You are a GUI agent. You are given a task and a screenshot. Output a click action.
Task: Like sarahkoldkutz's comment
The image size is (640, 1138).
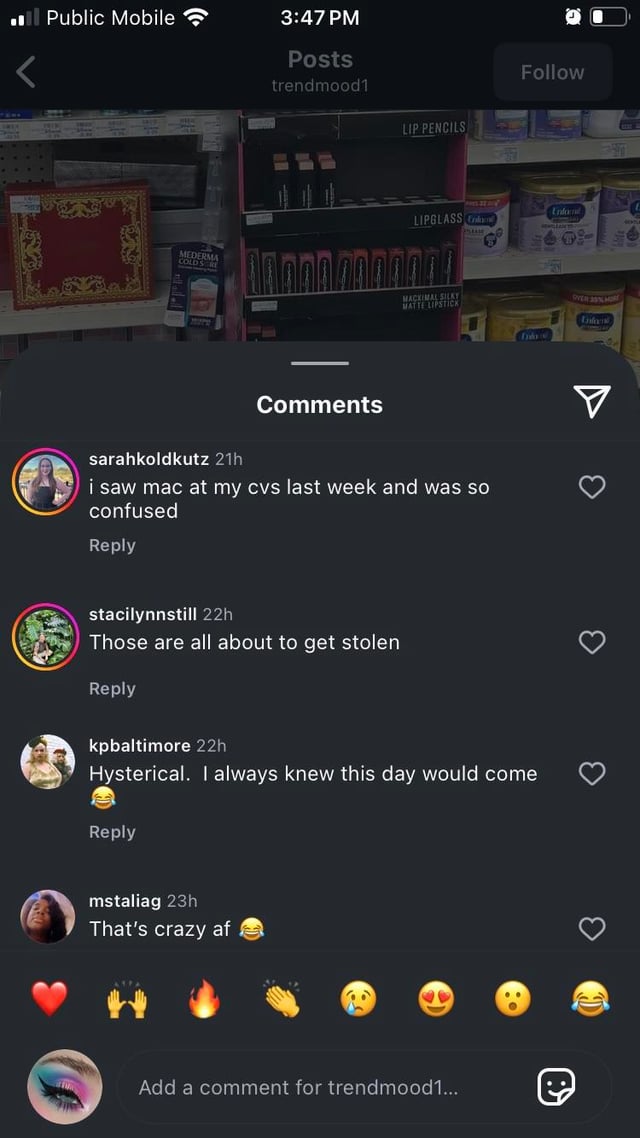[x=592, y=486]
